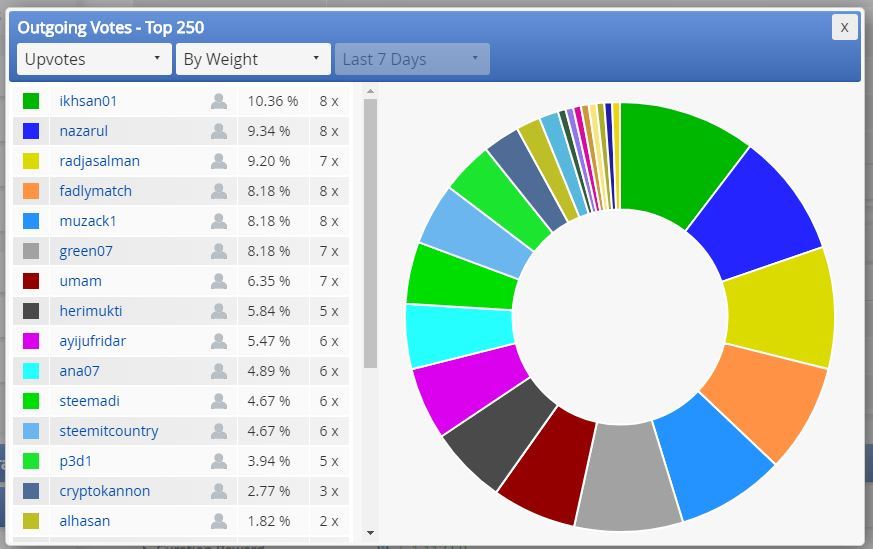
Task: Open profile icon beside ayijufridar
Action: click(219, 341)
